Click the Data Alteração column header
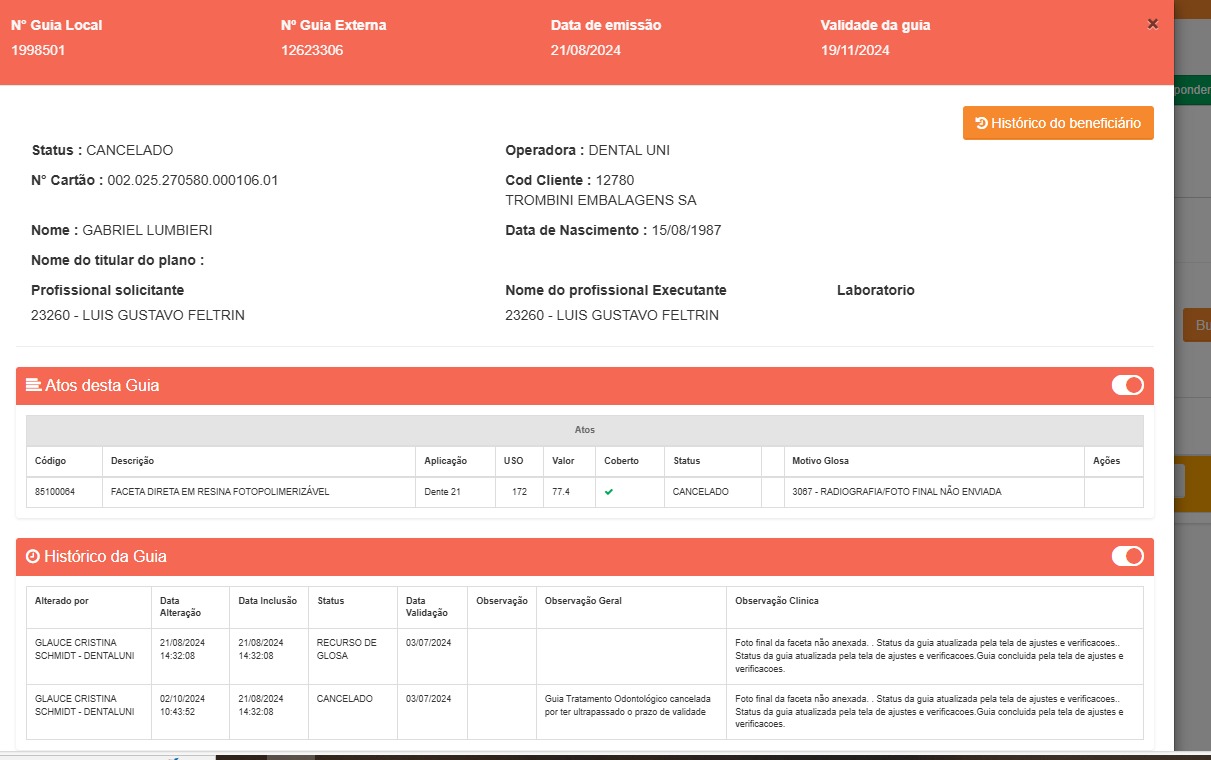The width and height of the screenshot is (1211, 760). coord(182,607)
